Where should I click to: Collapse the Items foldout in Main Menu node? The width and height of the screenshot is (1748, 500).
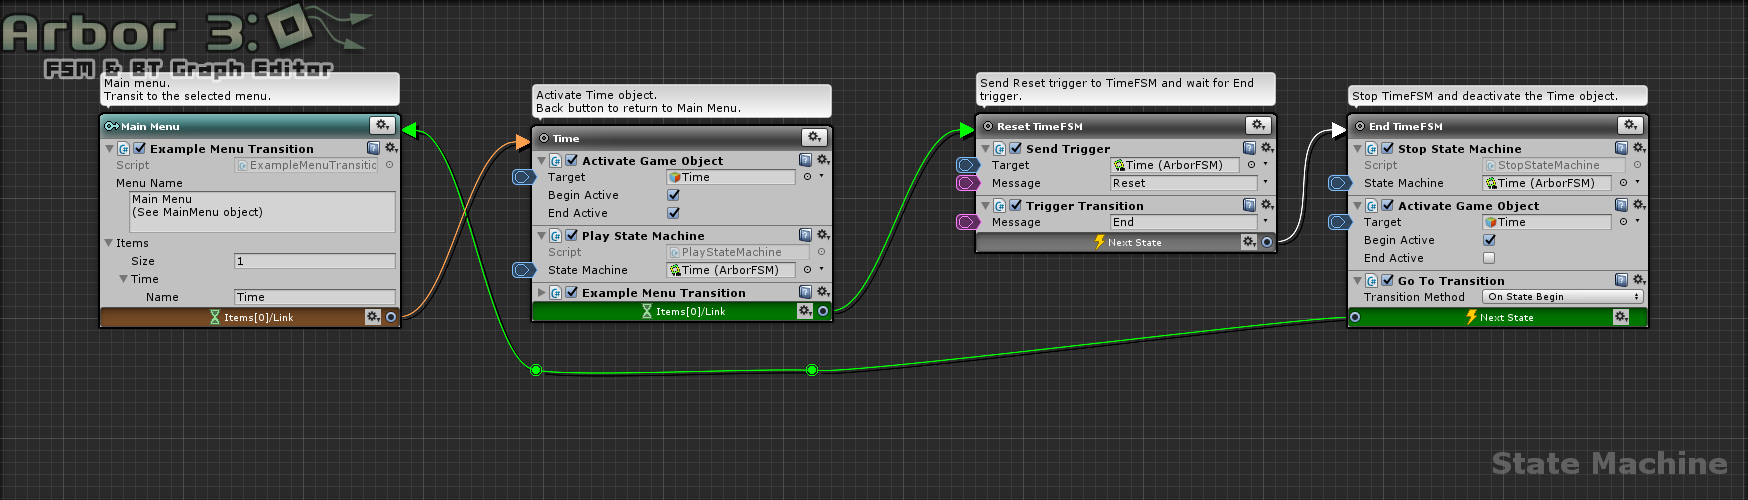[109, 243]
